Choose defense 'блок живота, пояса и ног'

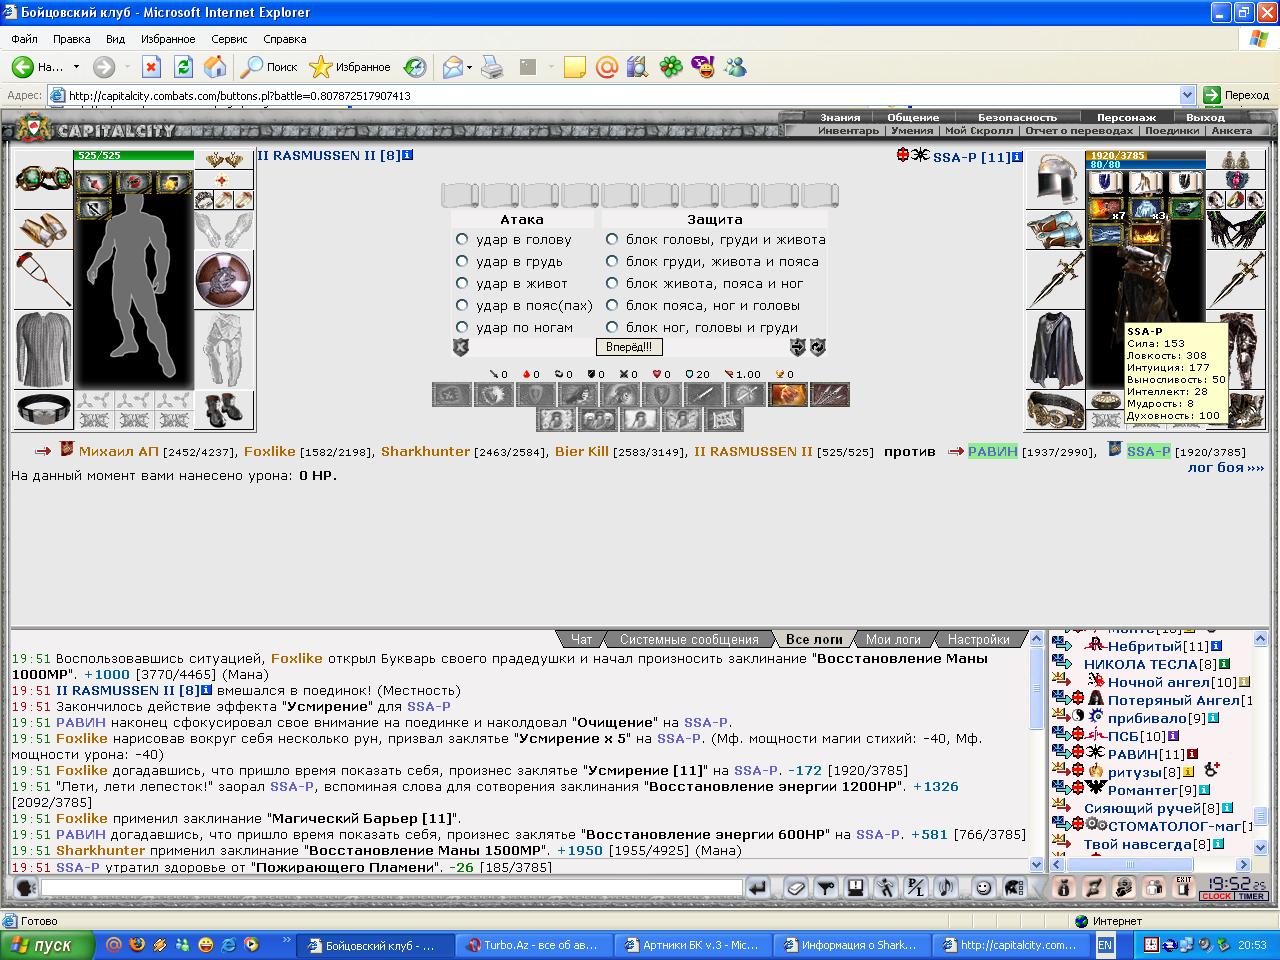tap(612, 283)
